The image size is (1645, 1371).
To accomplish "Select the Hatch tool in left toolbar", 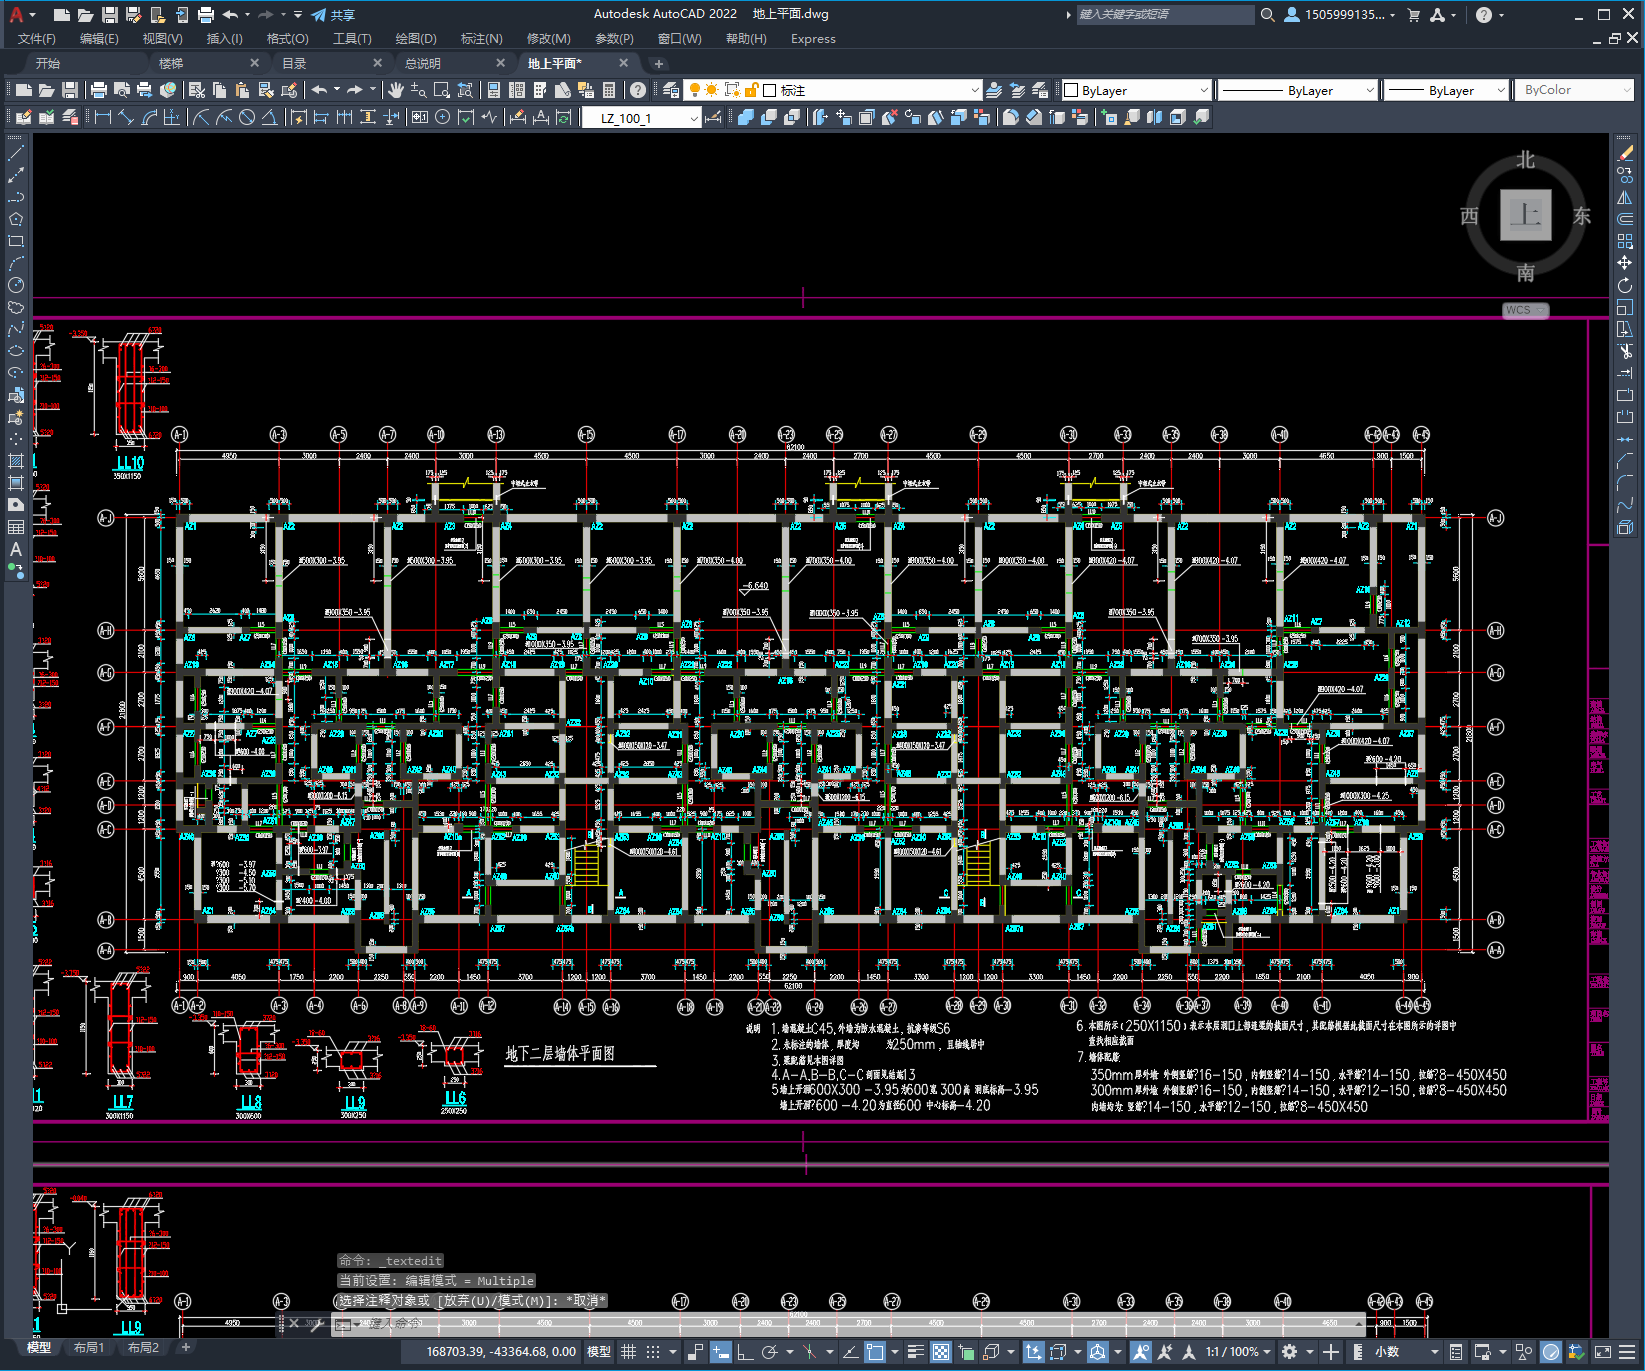I will pos(16,461).
